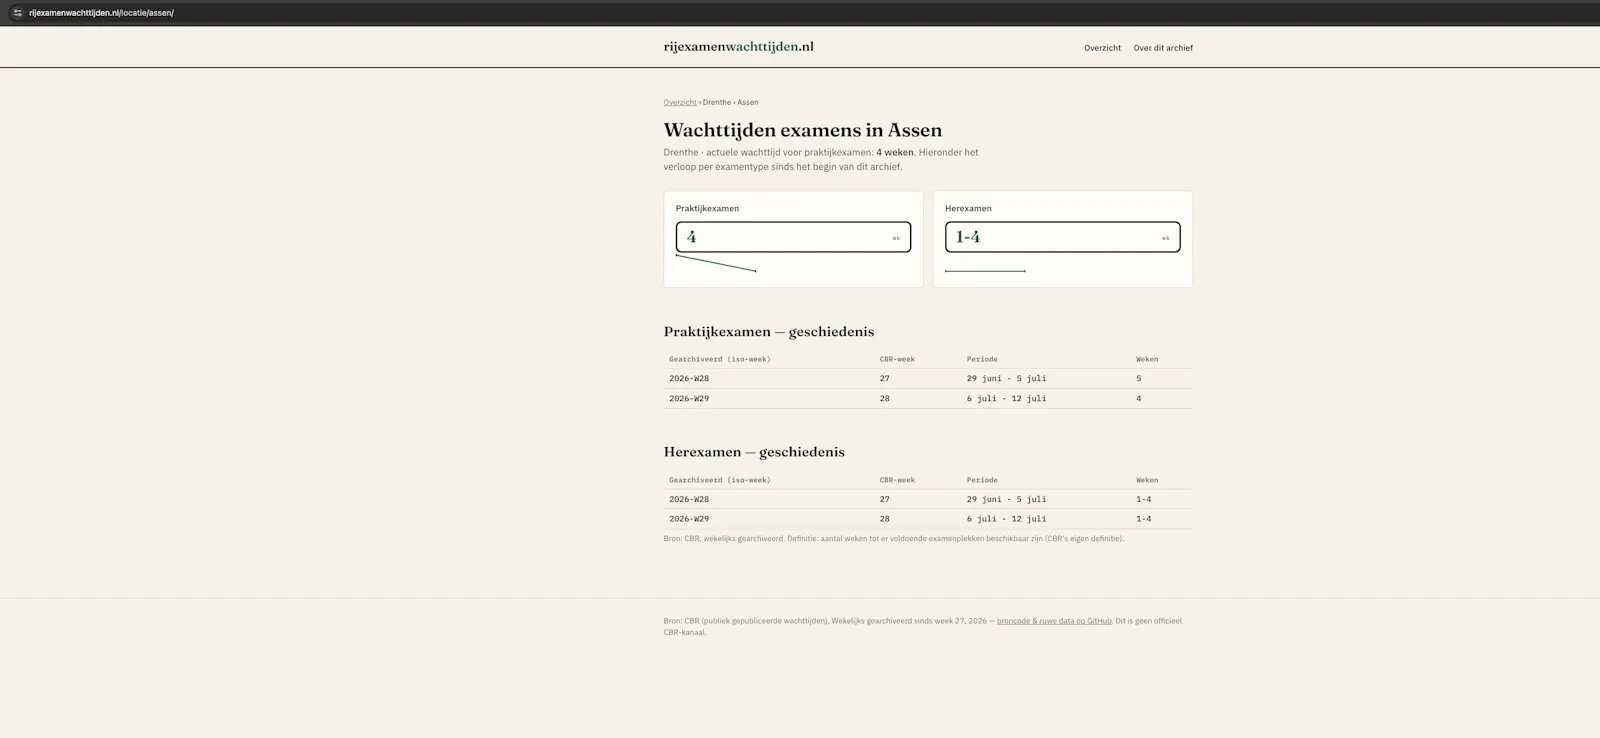Select 2026-W28 in Herexamen history table
Viewport: 1600px width, 738px height.
[x=689, y=499]
